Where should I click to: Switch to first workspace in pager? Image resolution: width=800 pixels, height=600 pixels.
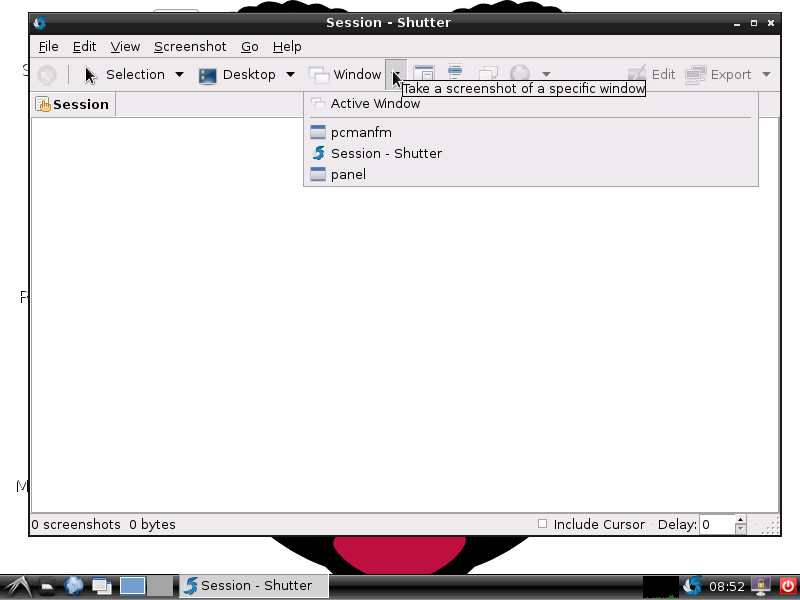pos(133,586)
